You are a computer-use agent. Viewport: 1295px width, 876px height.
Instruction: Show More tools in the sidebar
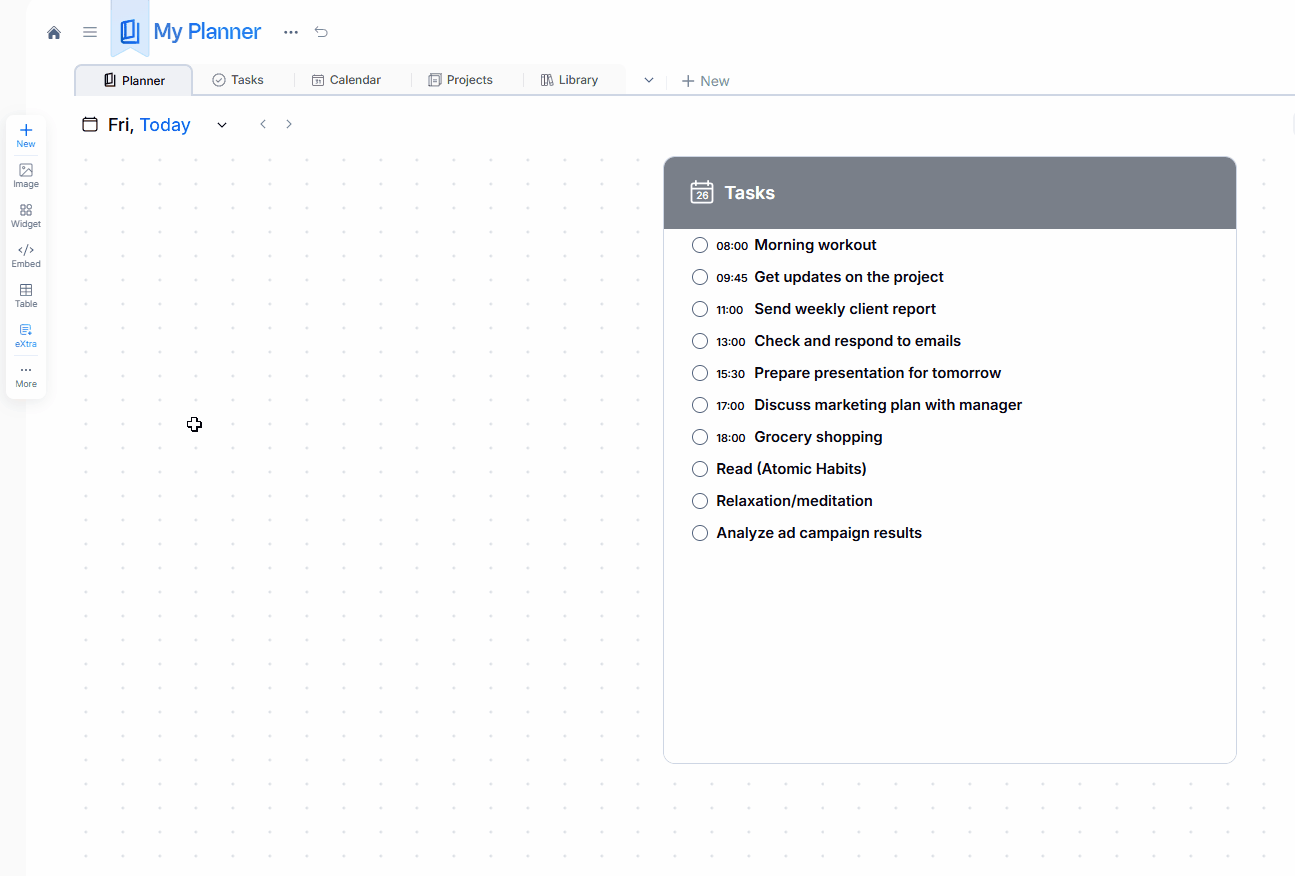[x=26, y=375]
